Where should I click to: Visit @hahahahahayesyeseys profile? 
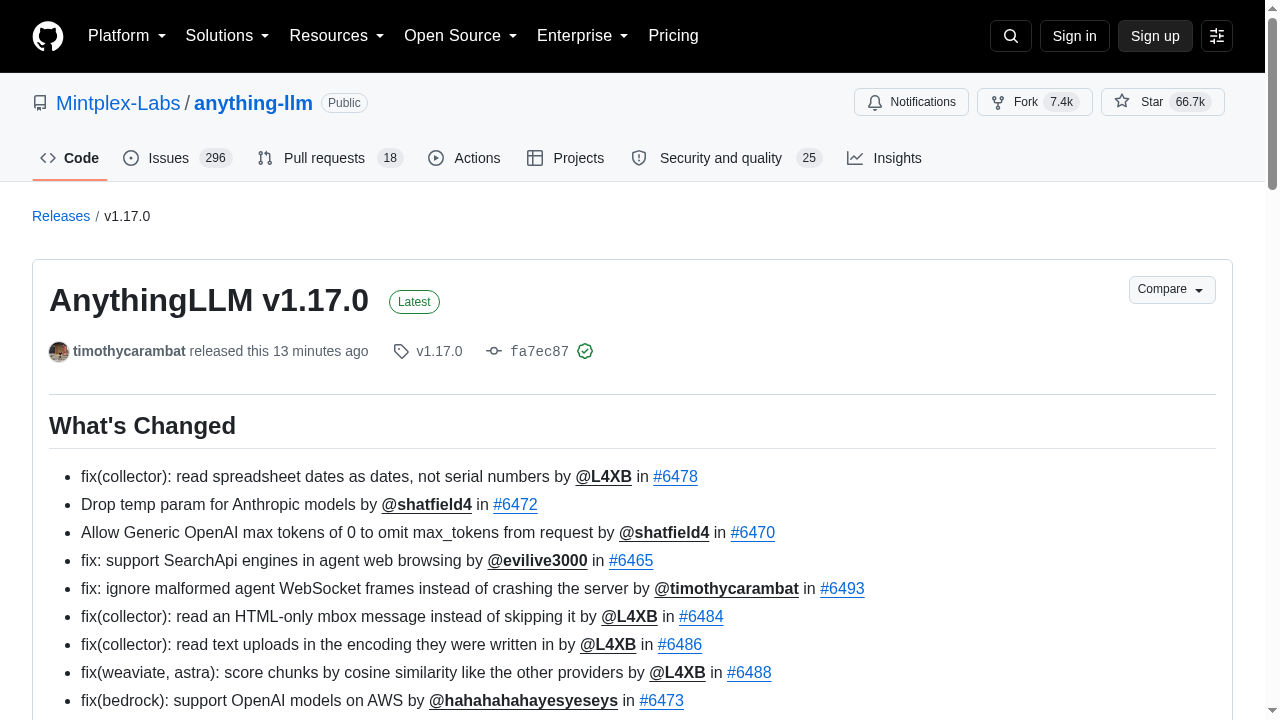[523, 701]
